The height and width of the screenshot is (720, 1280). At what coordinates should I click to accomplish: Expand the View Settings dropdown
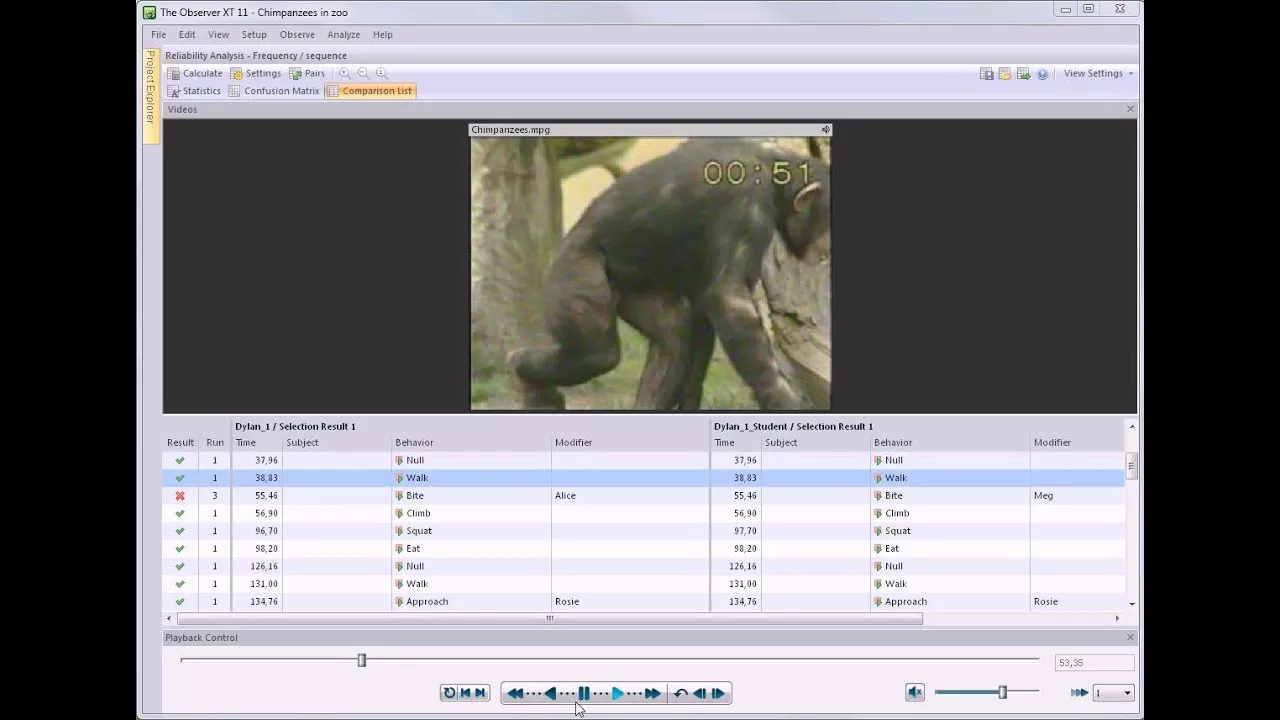[x=1098, y=73]
